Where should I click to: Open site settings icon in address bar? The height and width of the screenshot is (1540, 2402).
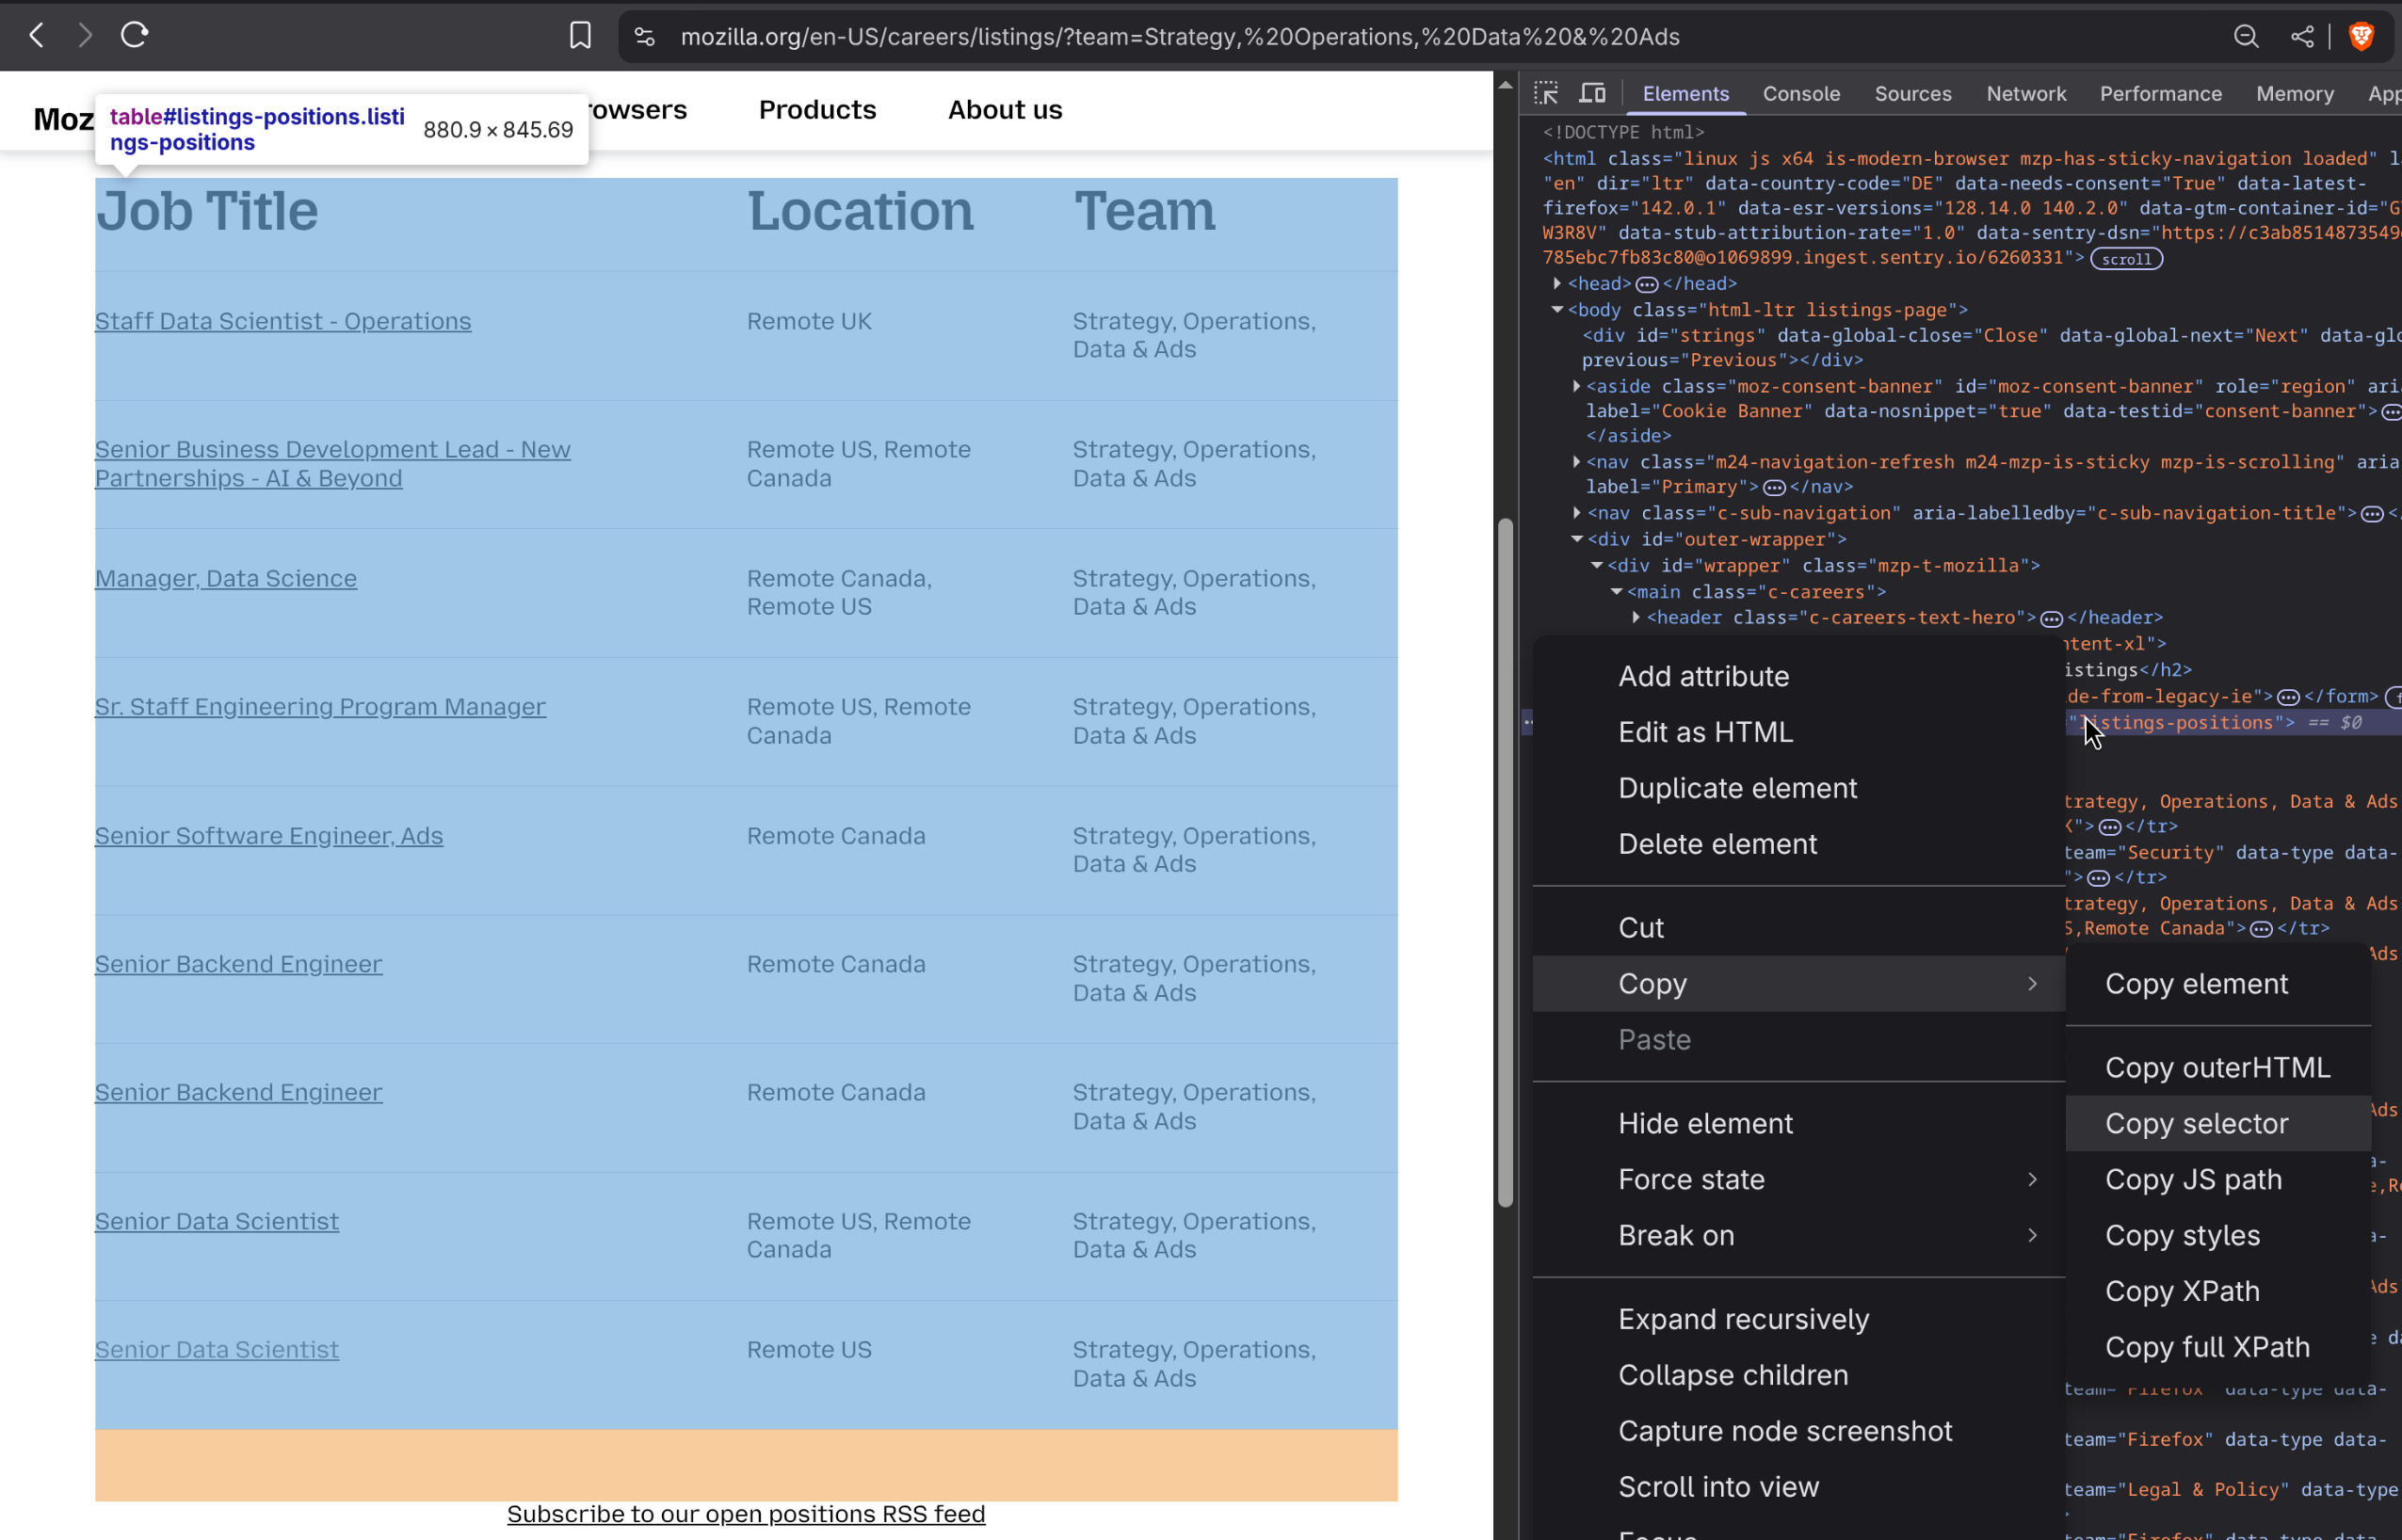[x=645, y=37]
